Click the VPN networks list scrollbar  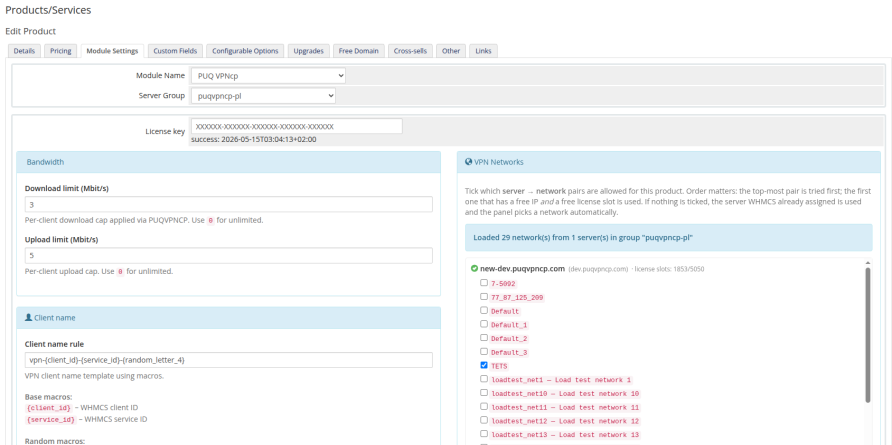pyautogui.click(x=868, y=335)
